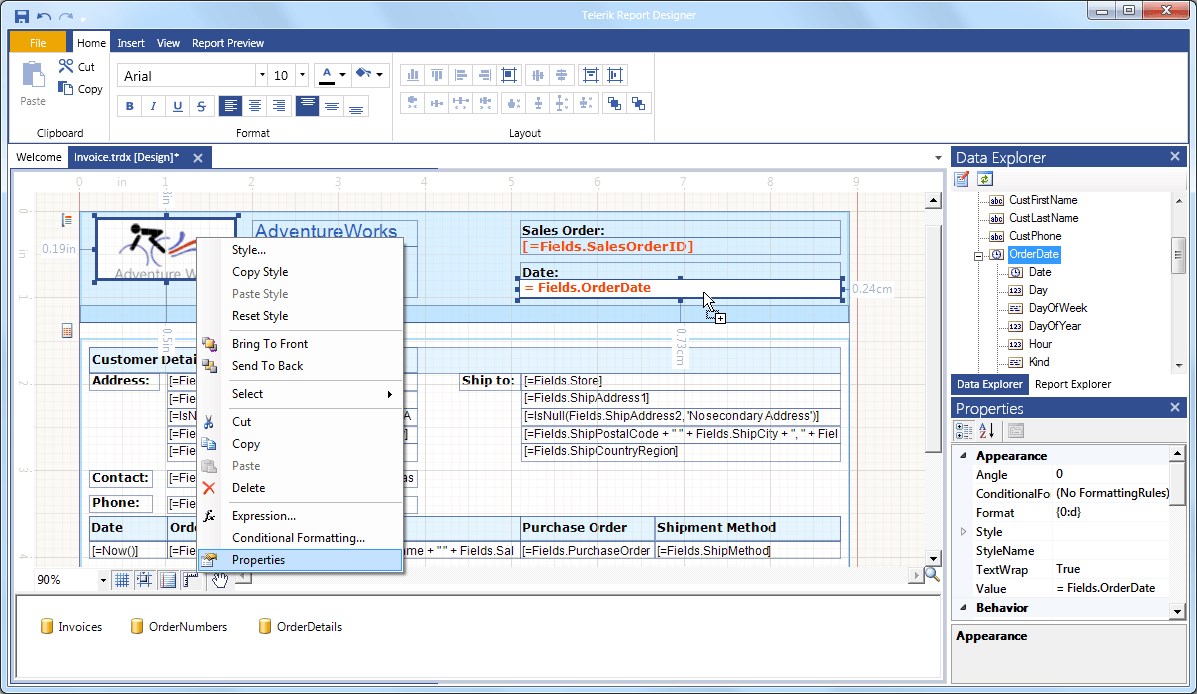Expand the Style property
This screenshot has height=694, width=1197.
963,531
